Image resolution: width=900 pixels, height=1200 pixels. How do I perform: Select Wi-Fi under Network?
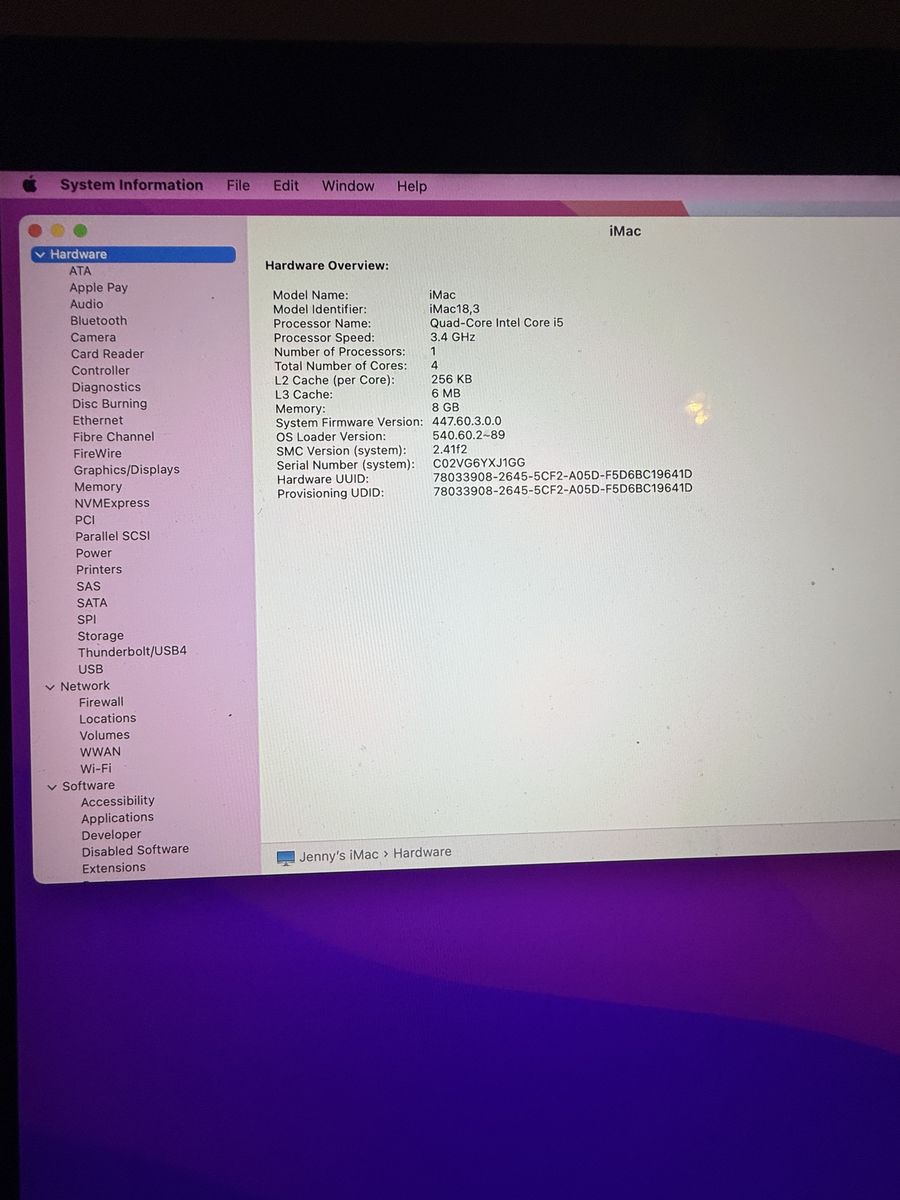pyautogui.click(x=96, y=769)
